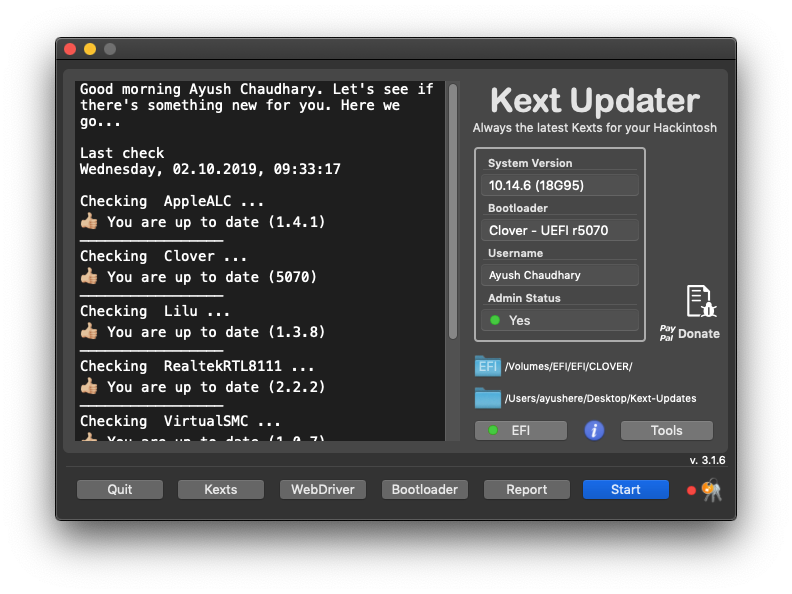Click the PayPal Donate link
The height and width of the screenshot is (594, 792).
[689, 333]
